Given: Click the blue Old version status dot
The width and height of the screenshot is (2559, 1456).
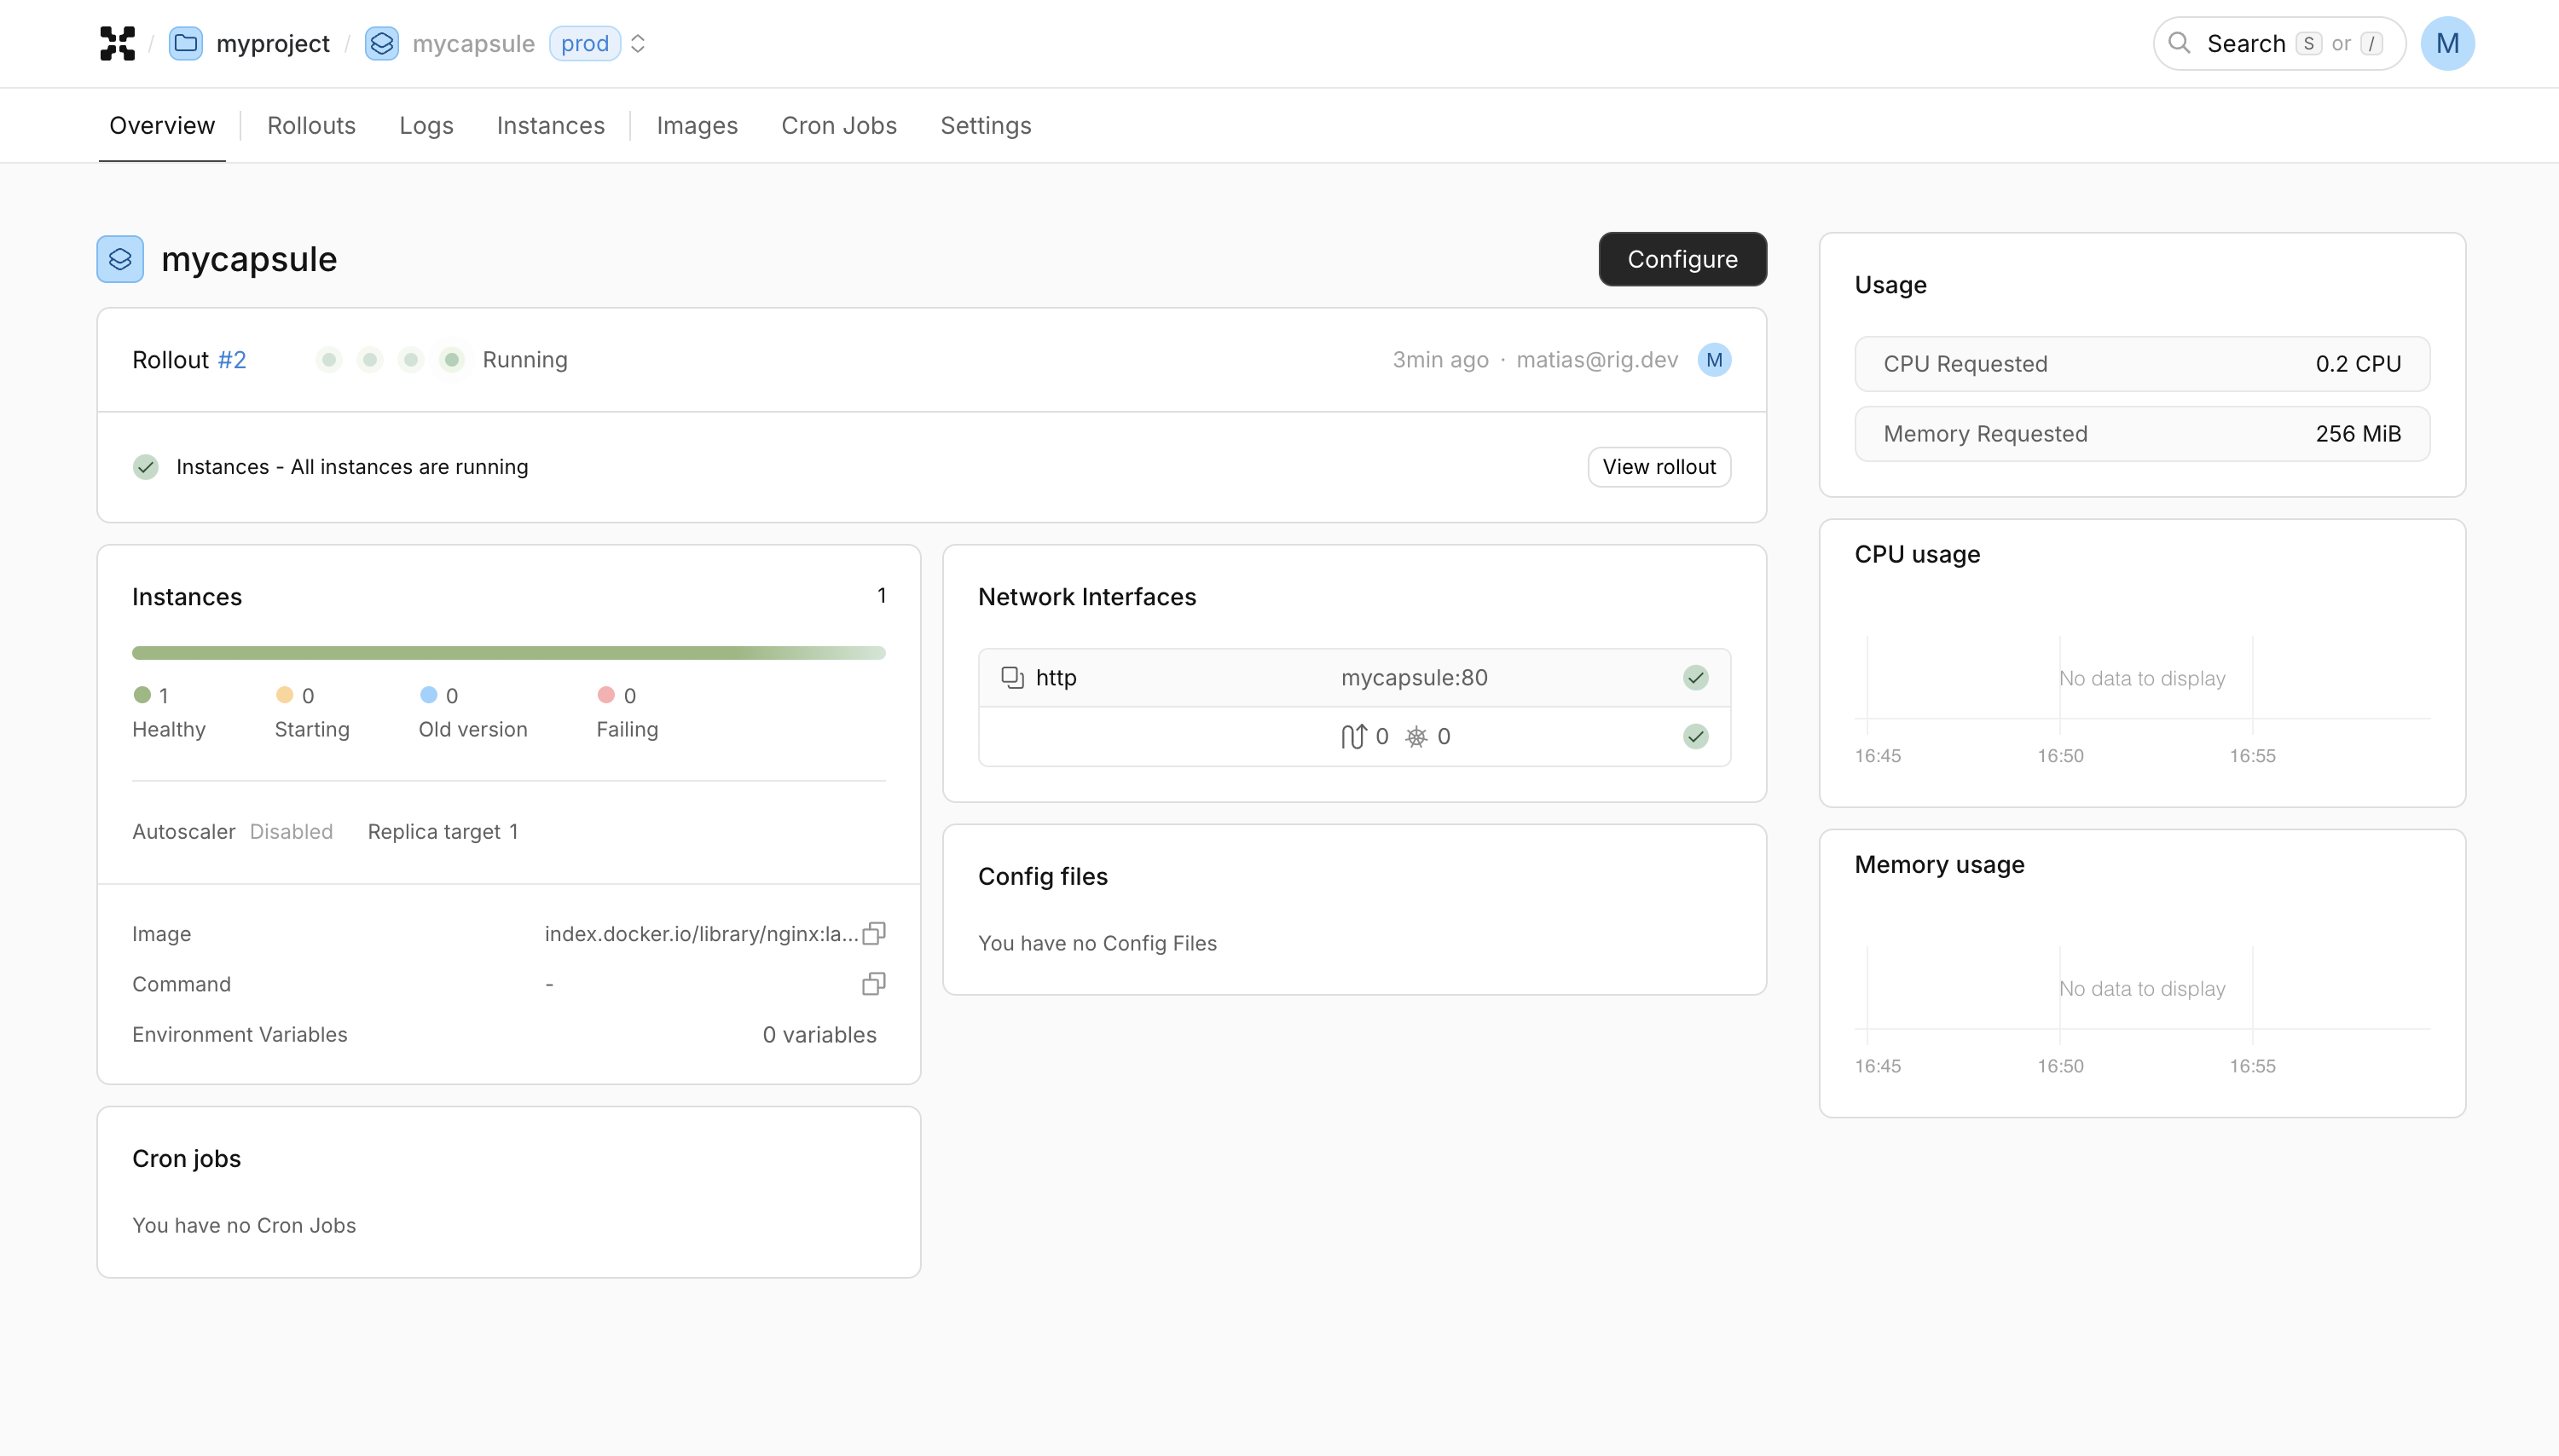Looking at the screenshot, I should (429, 695).
